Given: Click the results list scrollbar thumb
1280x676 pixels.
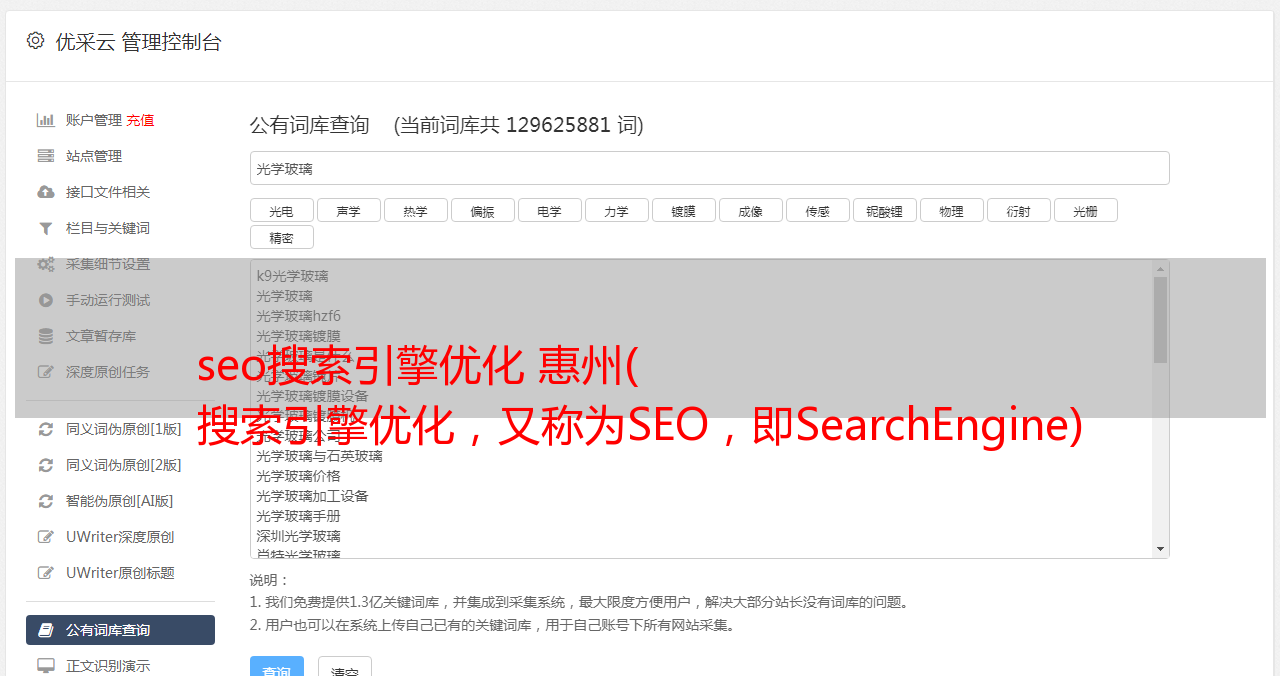Looking at the screenshot, I should [1160, 320].
